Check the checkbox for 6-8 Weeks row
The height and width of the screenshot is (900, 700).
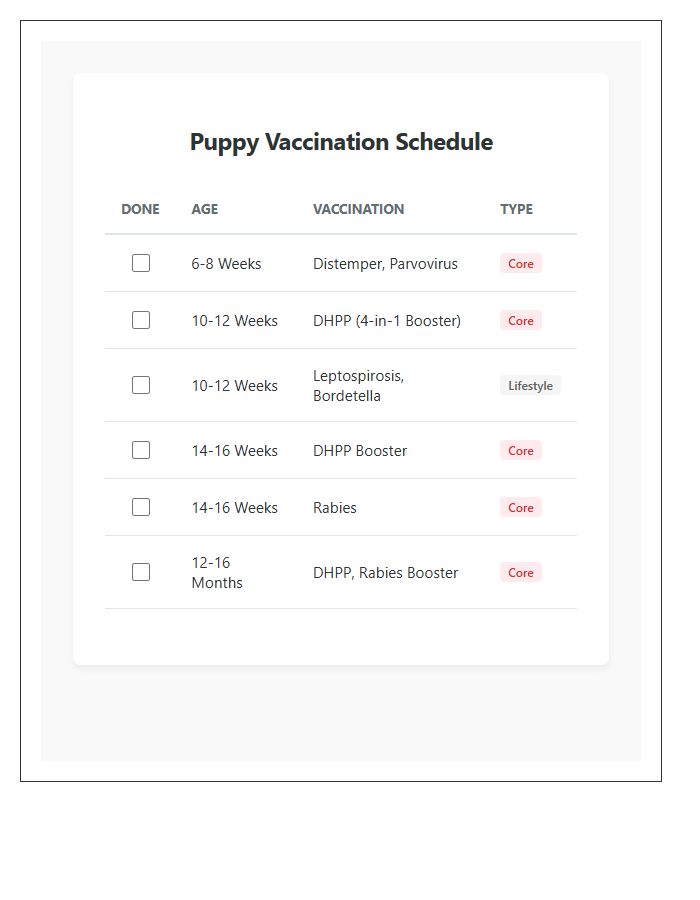(140, 263)
